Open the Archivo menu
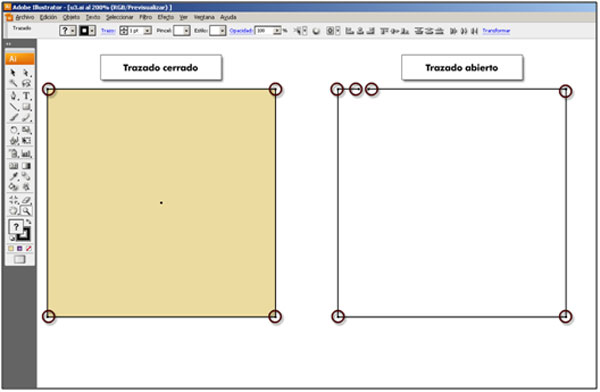This screenshot has height=392, width=600. point(24,17)
